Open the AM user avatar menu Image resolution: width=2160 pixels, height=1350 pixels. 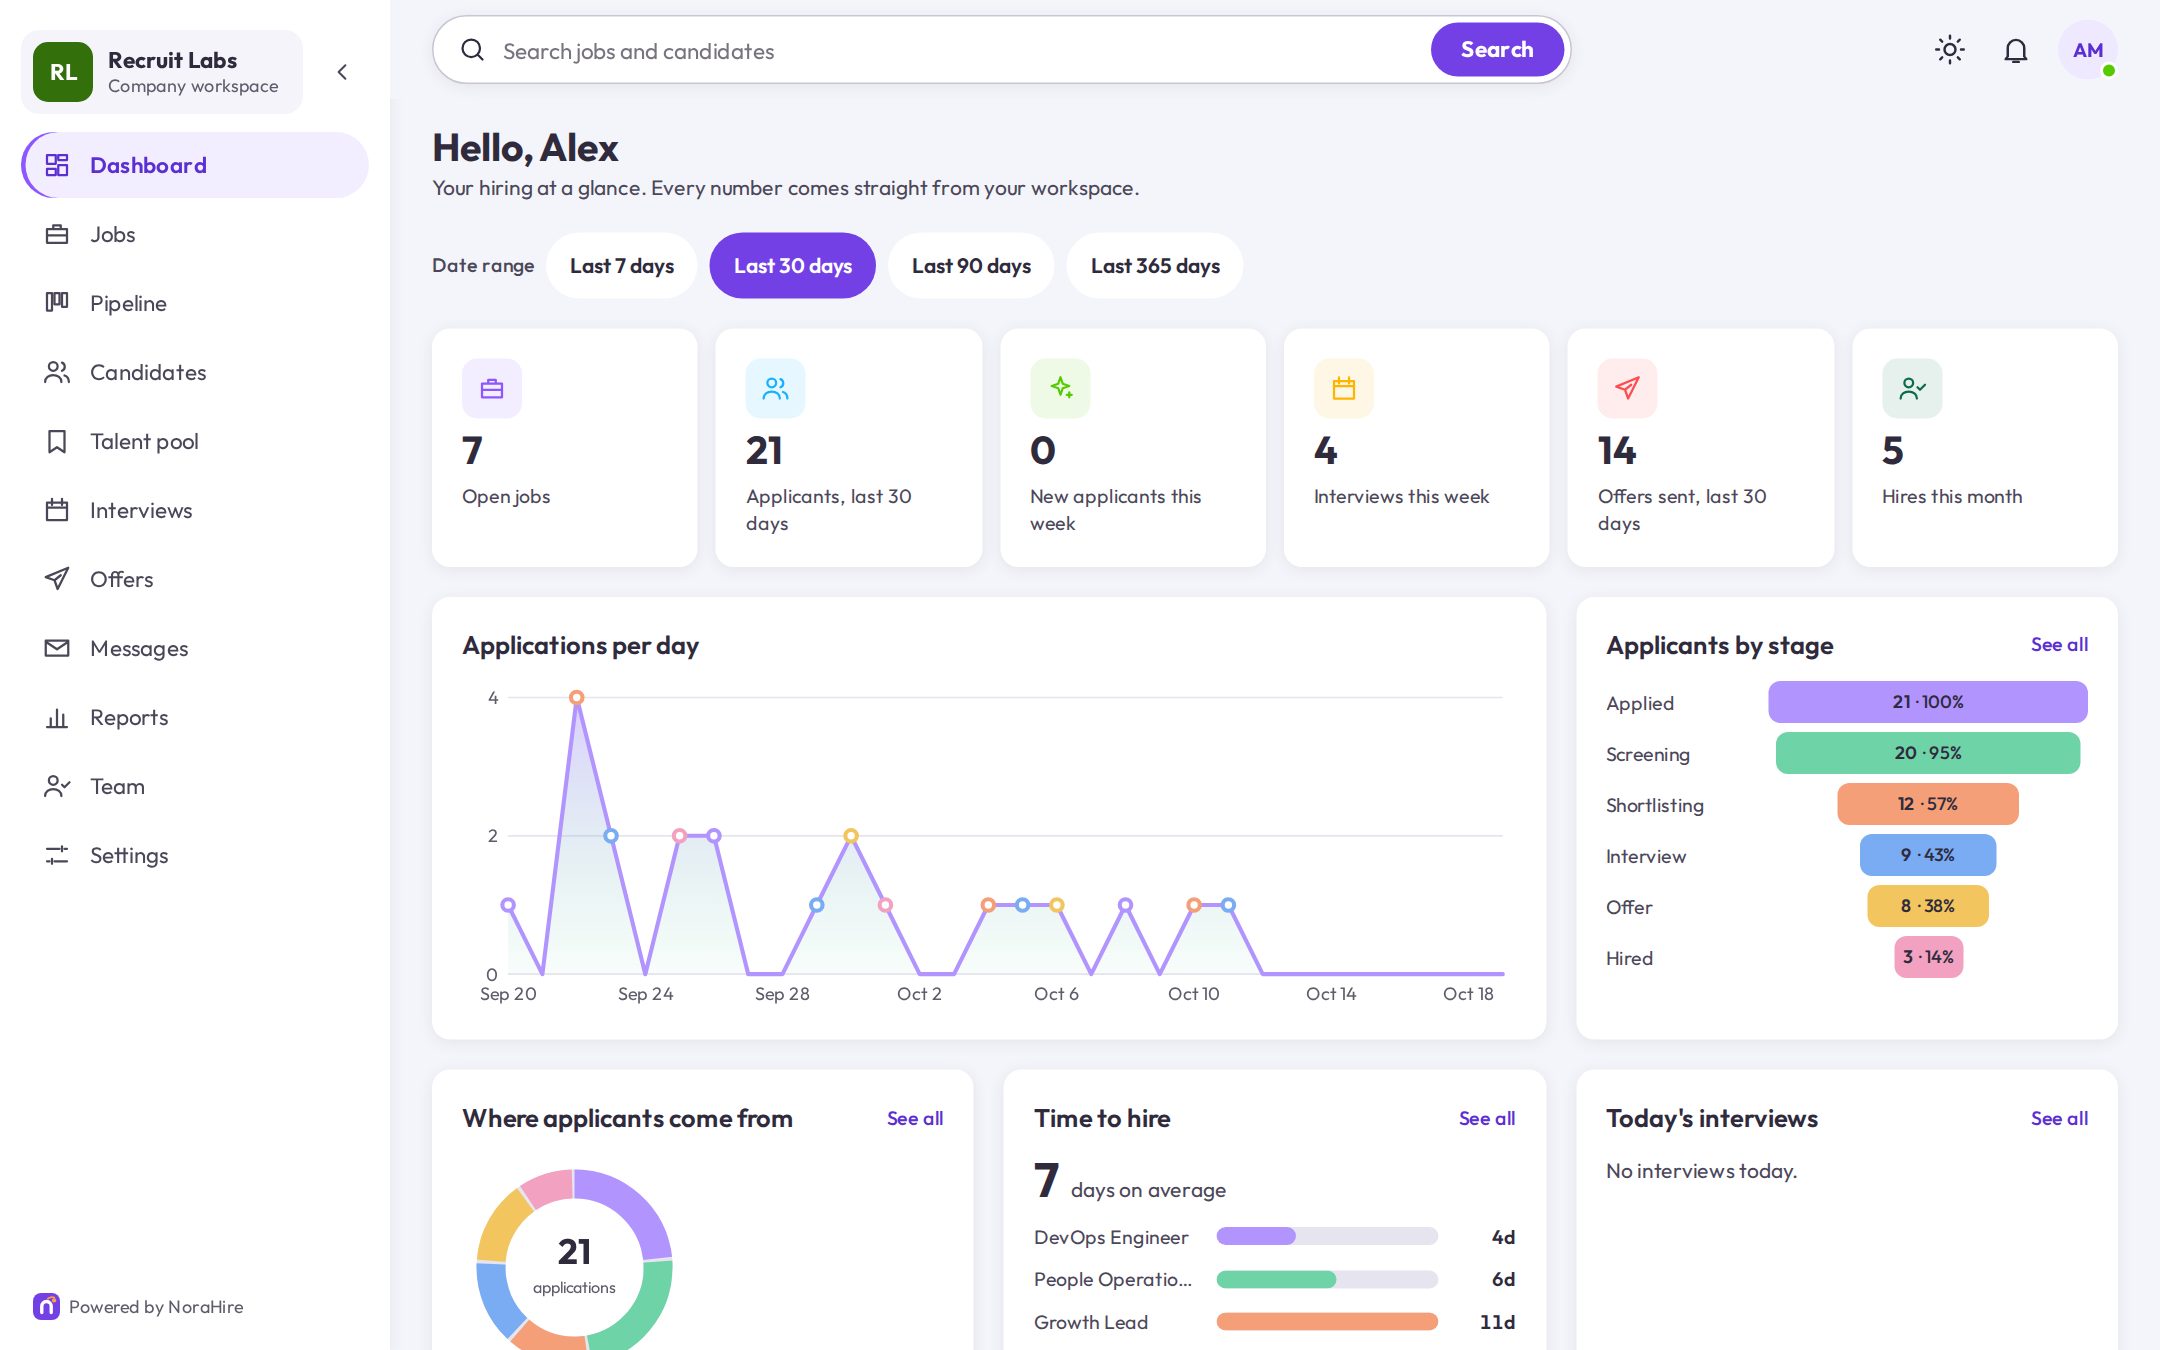[2087, 50]
